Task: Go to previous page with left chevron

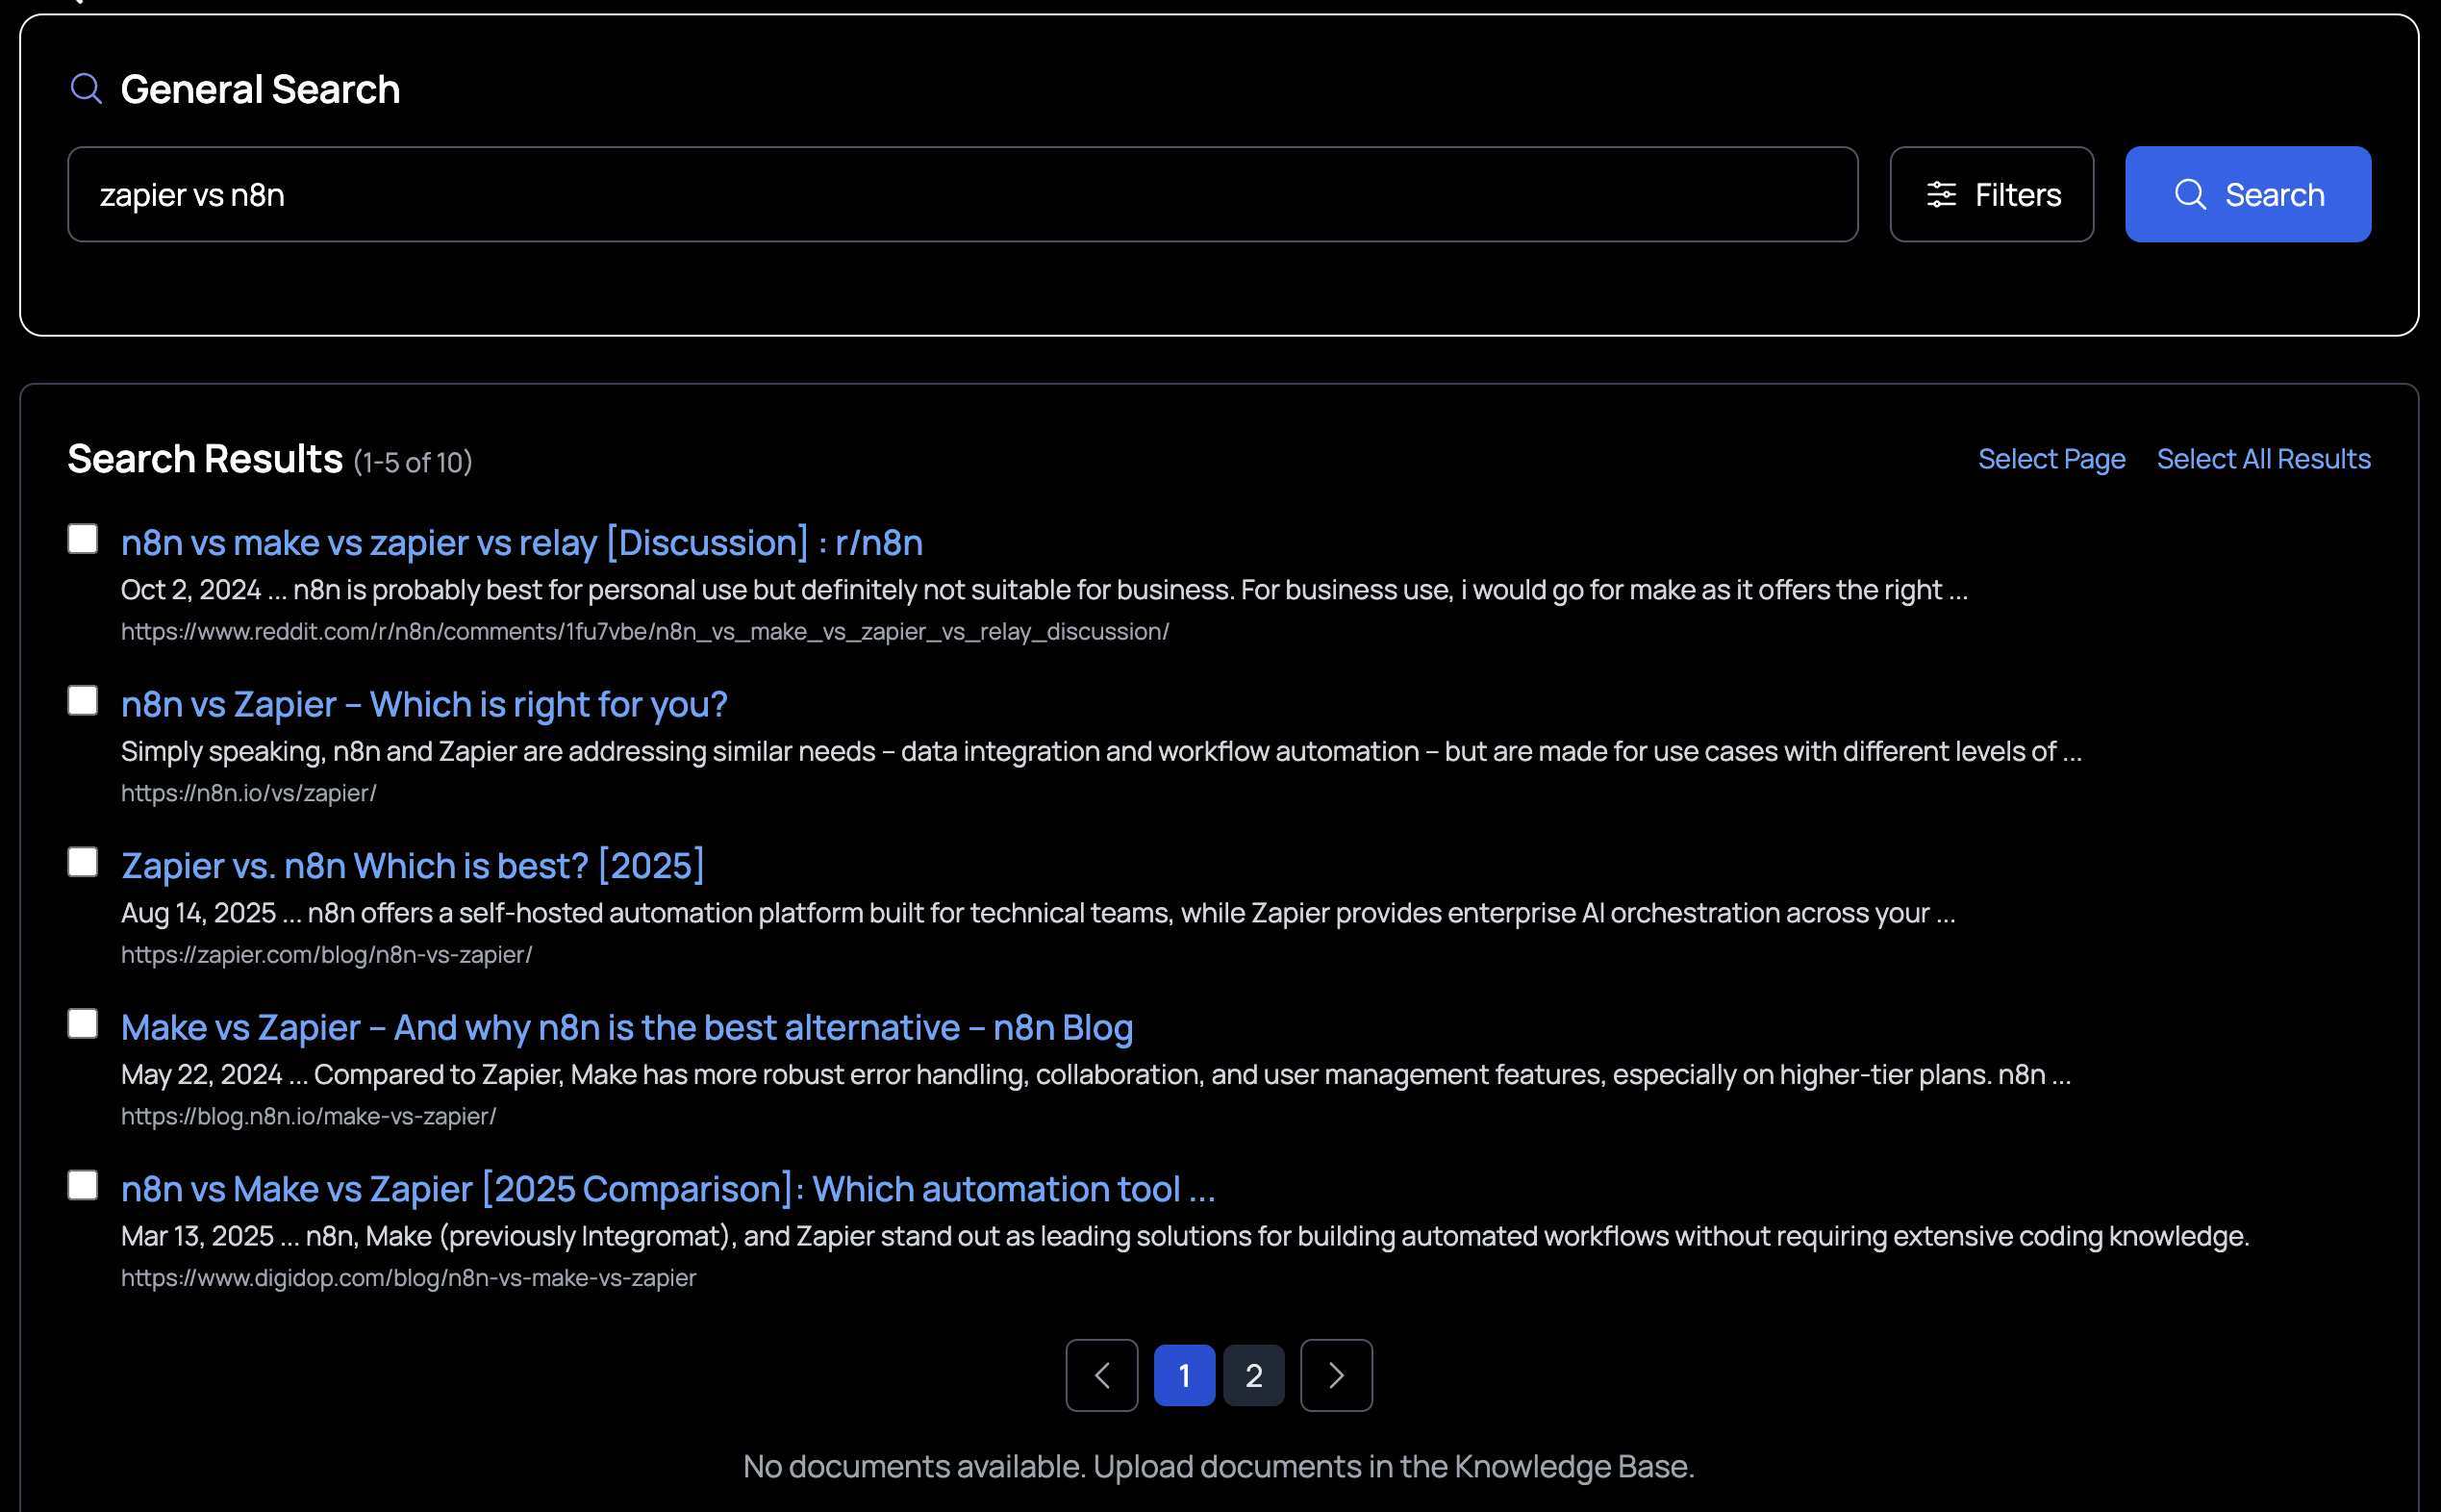Action: click(1101, 1376)
